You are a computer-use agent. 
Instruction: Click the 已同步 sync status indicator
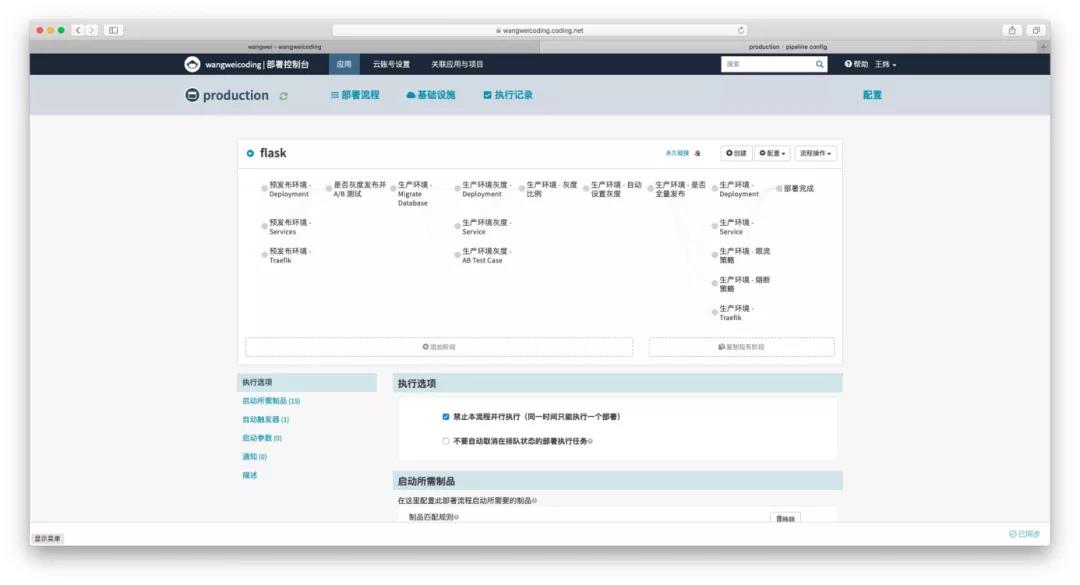[x=1024, y=534]
